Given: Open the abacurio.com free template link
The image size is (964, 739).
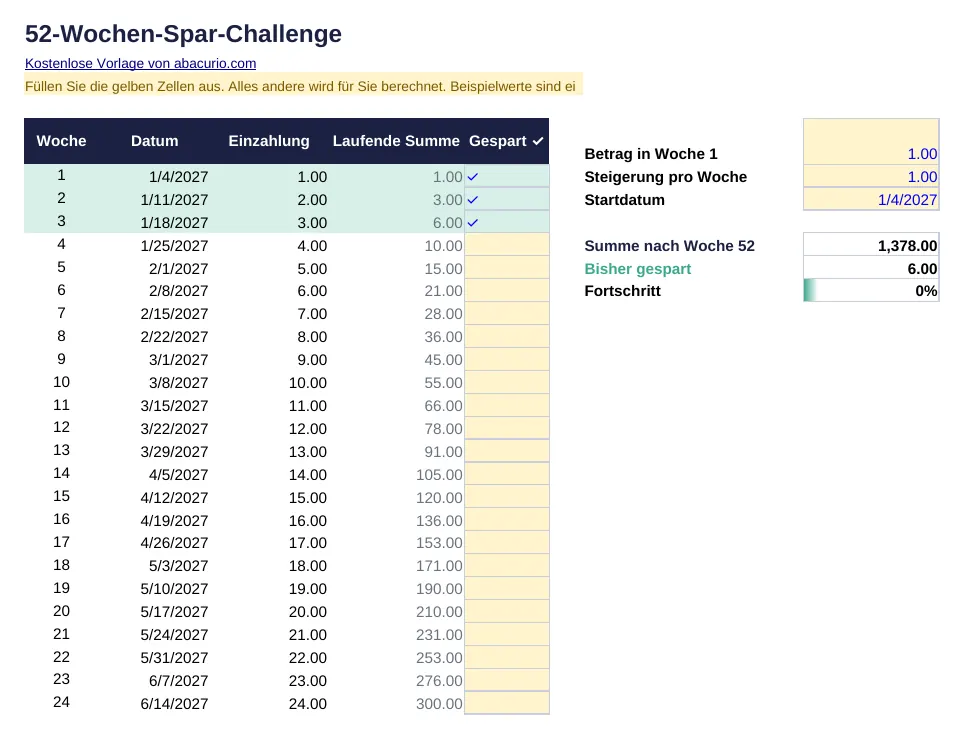Looking at the screenshot, I should pos(140,63).
